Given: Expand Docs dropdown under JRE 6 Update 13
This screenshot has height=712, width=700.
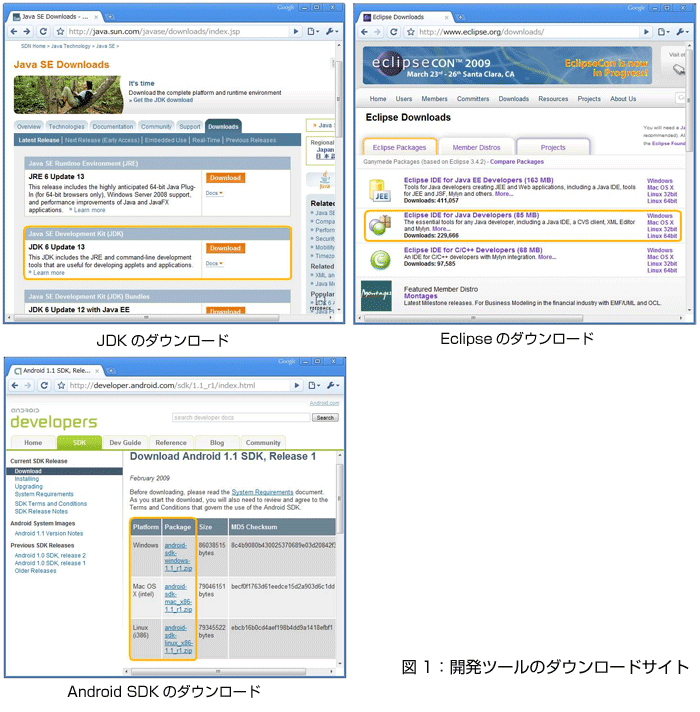Looking at the screenshot, I should pyautogui.click(x=214, y=193).
